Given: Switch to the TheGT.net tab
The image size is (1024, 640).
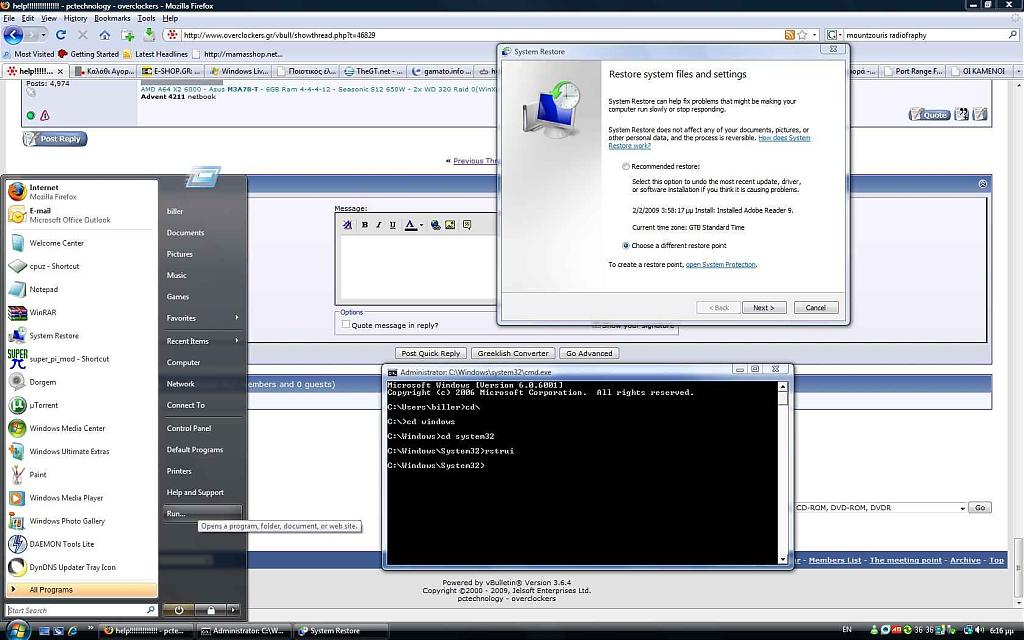Looking at the screenshot, I should (x=374, y=71).
